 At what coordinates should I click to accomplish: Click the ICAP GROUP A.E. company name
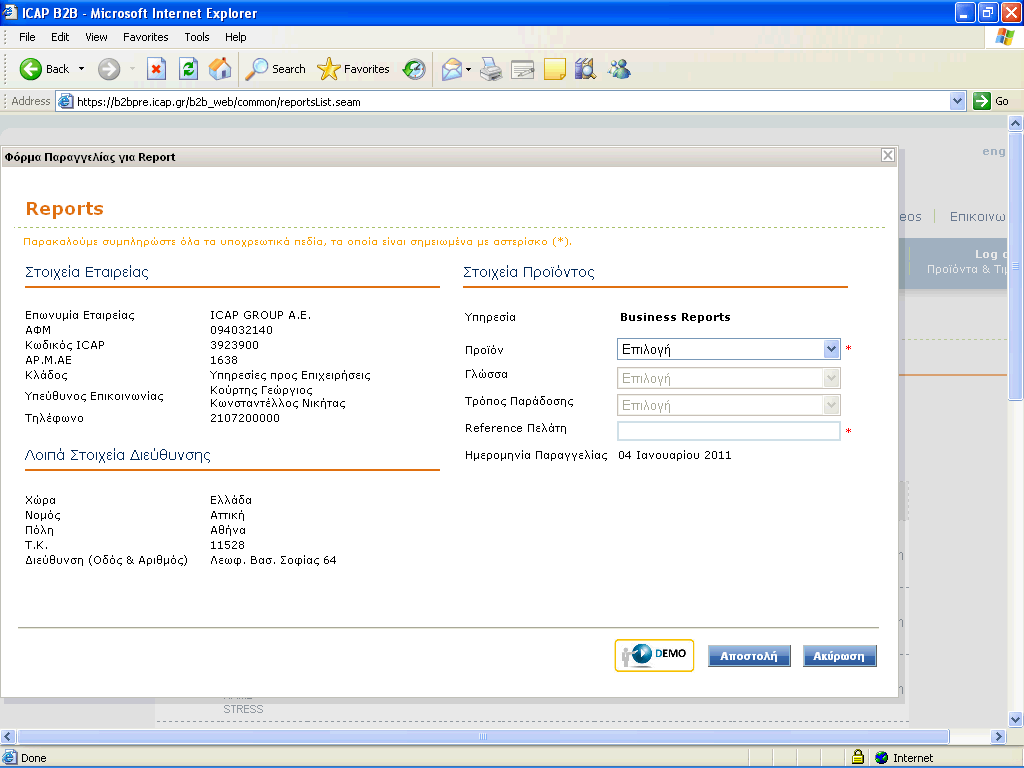coord(261,315)
